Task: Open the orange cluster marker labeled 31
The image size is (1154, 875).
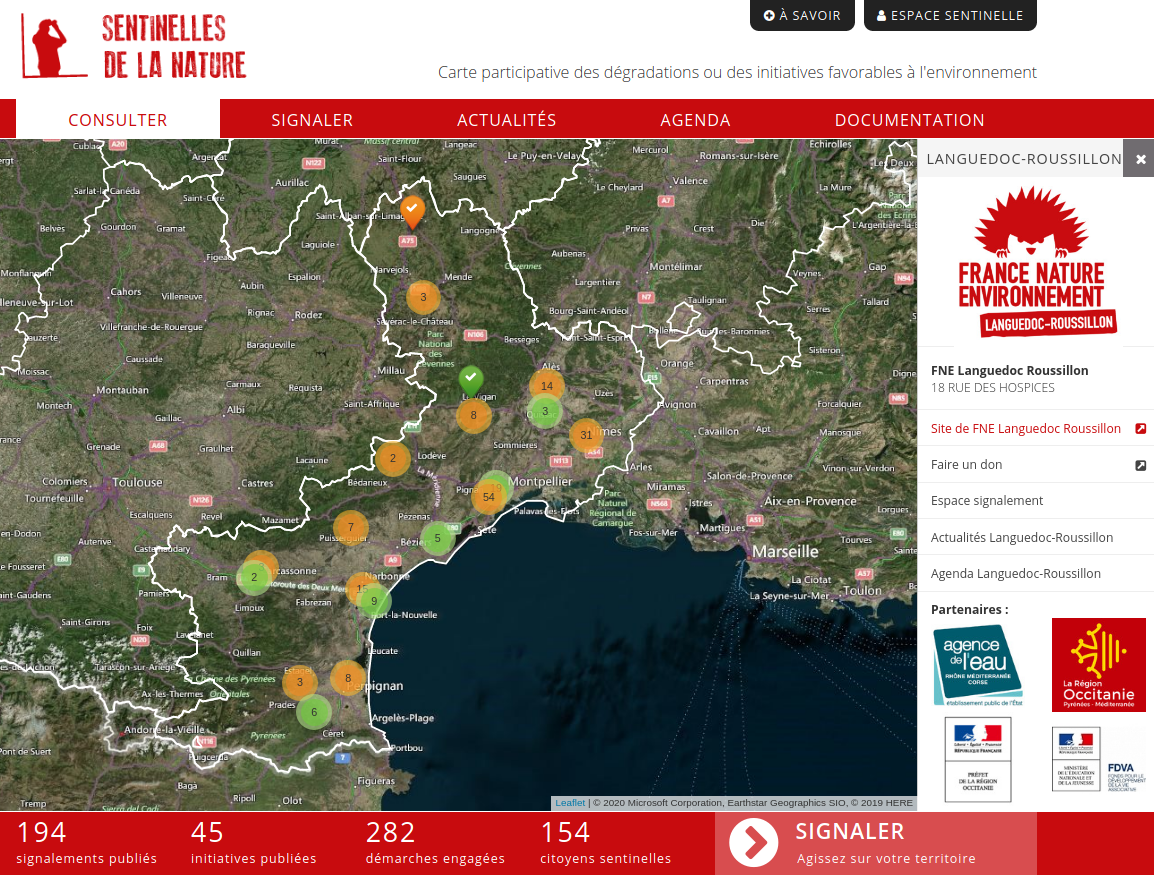Action: (x=586, y=435)
